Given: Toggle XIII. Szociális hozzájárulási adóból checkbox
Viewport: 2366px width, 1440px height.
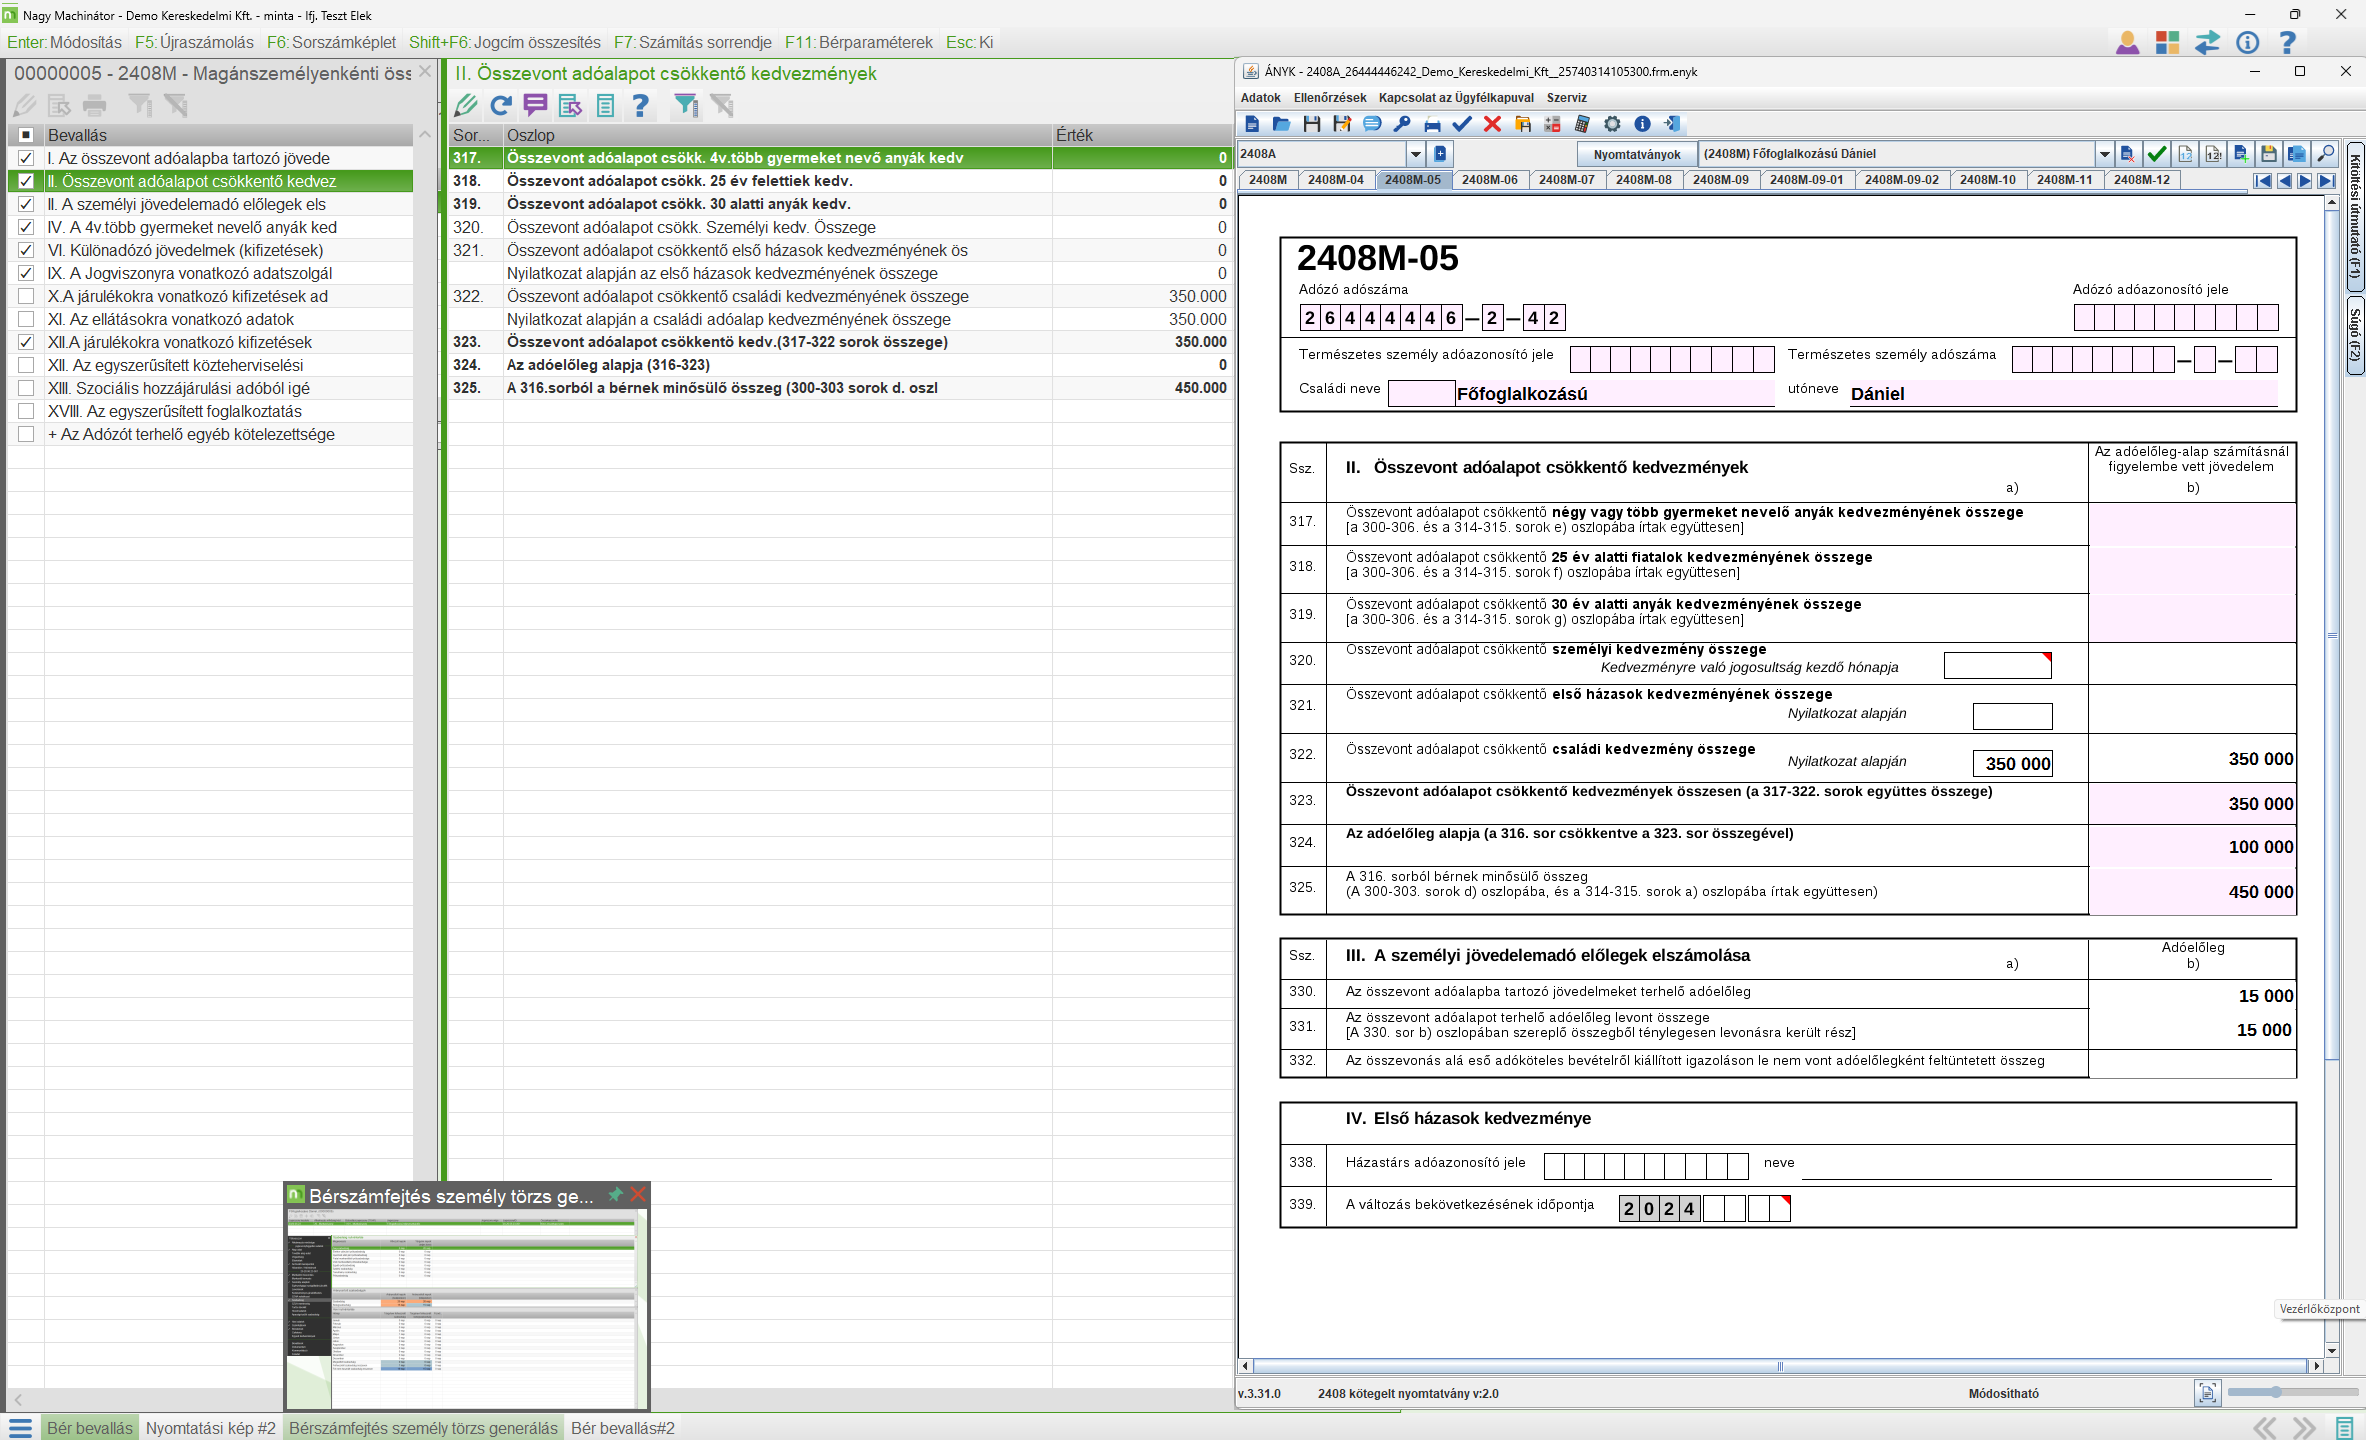Looking at the screenshot, I should [26, 388].
